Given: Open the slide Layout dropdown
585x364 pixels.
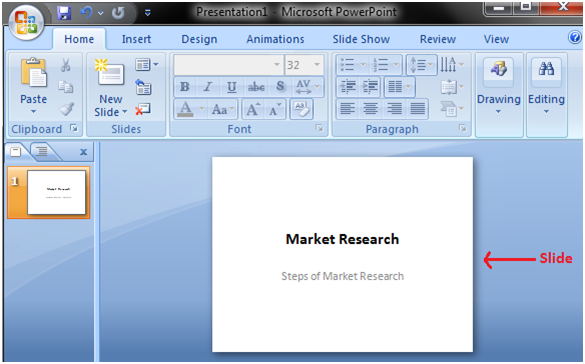Looking at the screenshot, I should 146,65.
